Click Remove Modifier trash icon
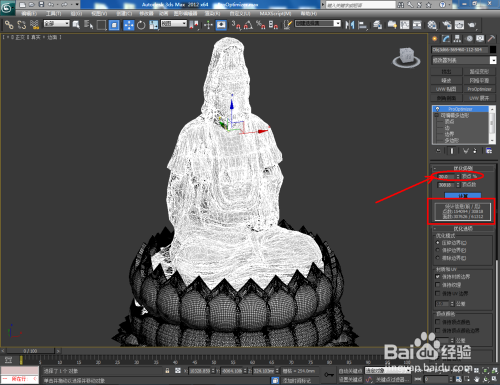 [x=475, y=151]
